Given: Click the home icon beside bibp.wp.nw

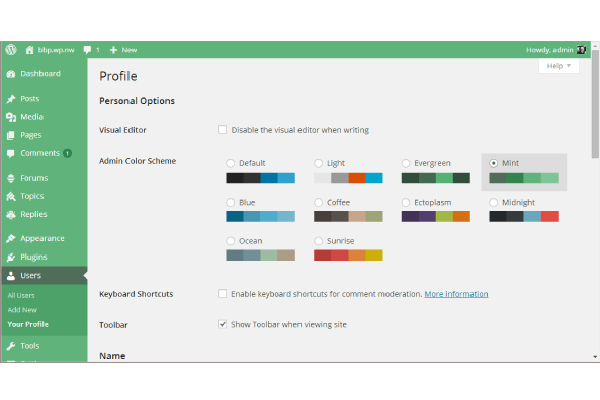Looking at the screenshot, I should click(x=30, y=49).
